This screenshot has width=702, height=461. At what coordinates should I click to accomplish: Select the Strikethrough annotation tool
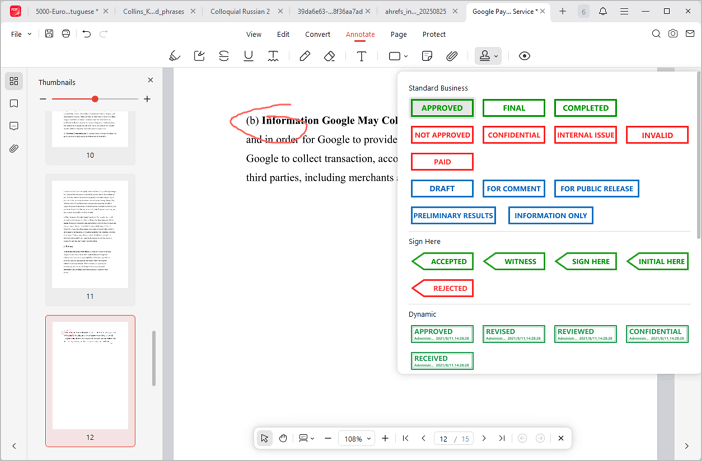223,56
